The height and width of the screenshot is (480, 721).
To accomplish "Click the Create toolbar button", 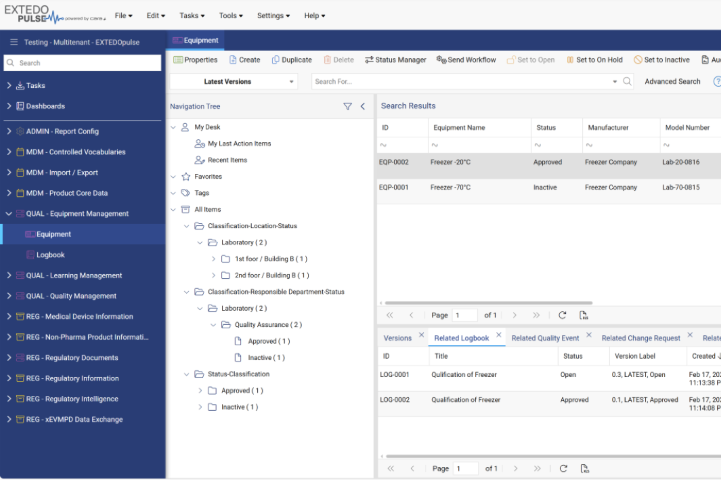I will (x=245, y=60).
